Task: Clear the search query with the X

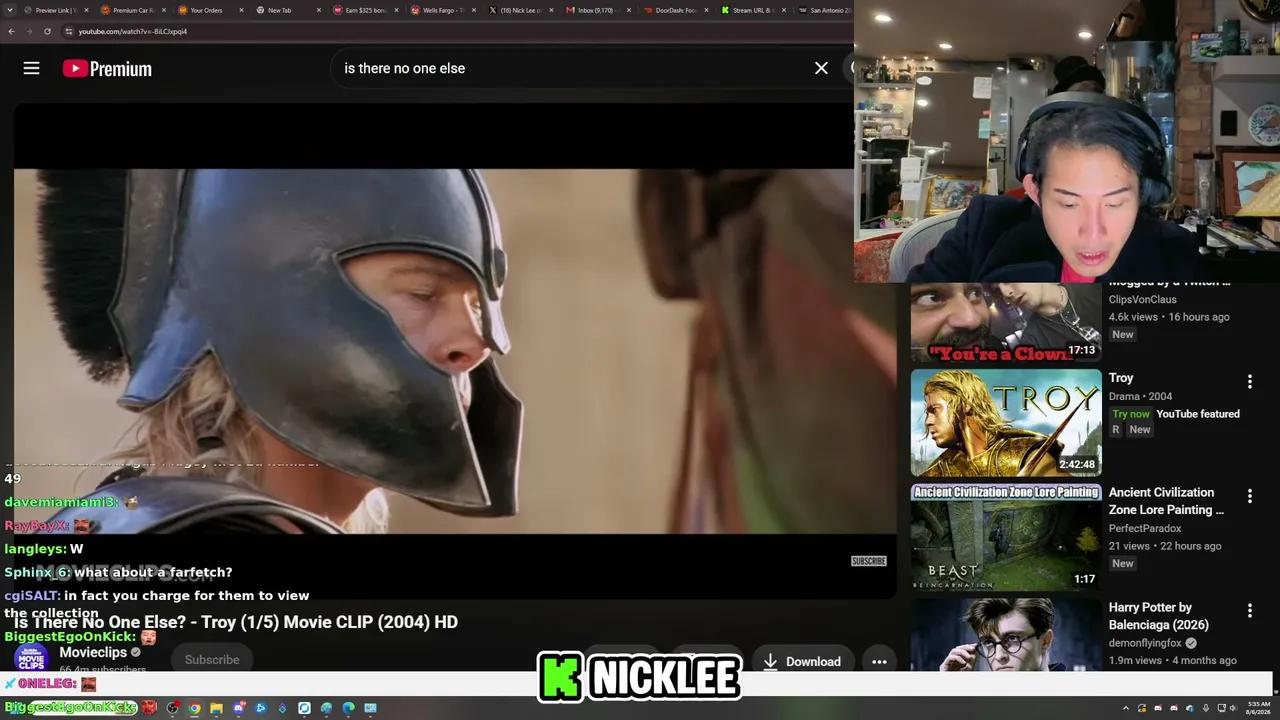Action: click(821, 68)
